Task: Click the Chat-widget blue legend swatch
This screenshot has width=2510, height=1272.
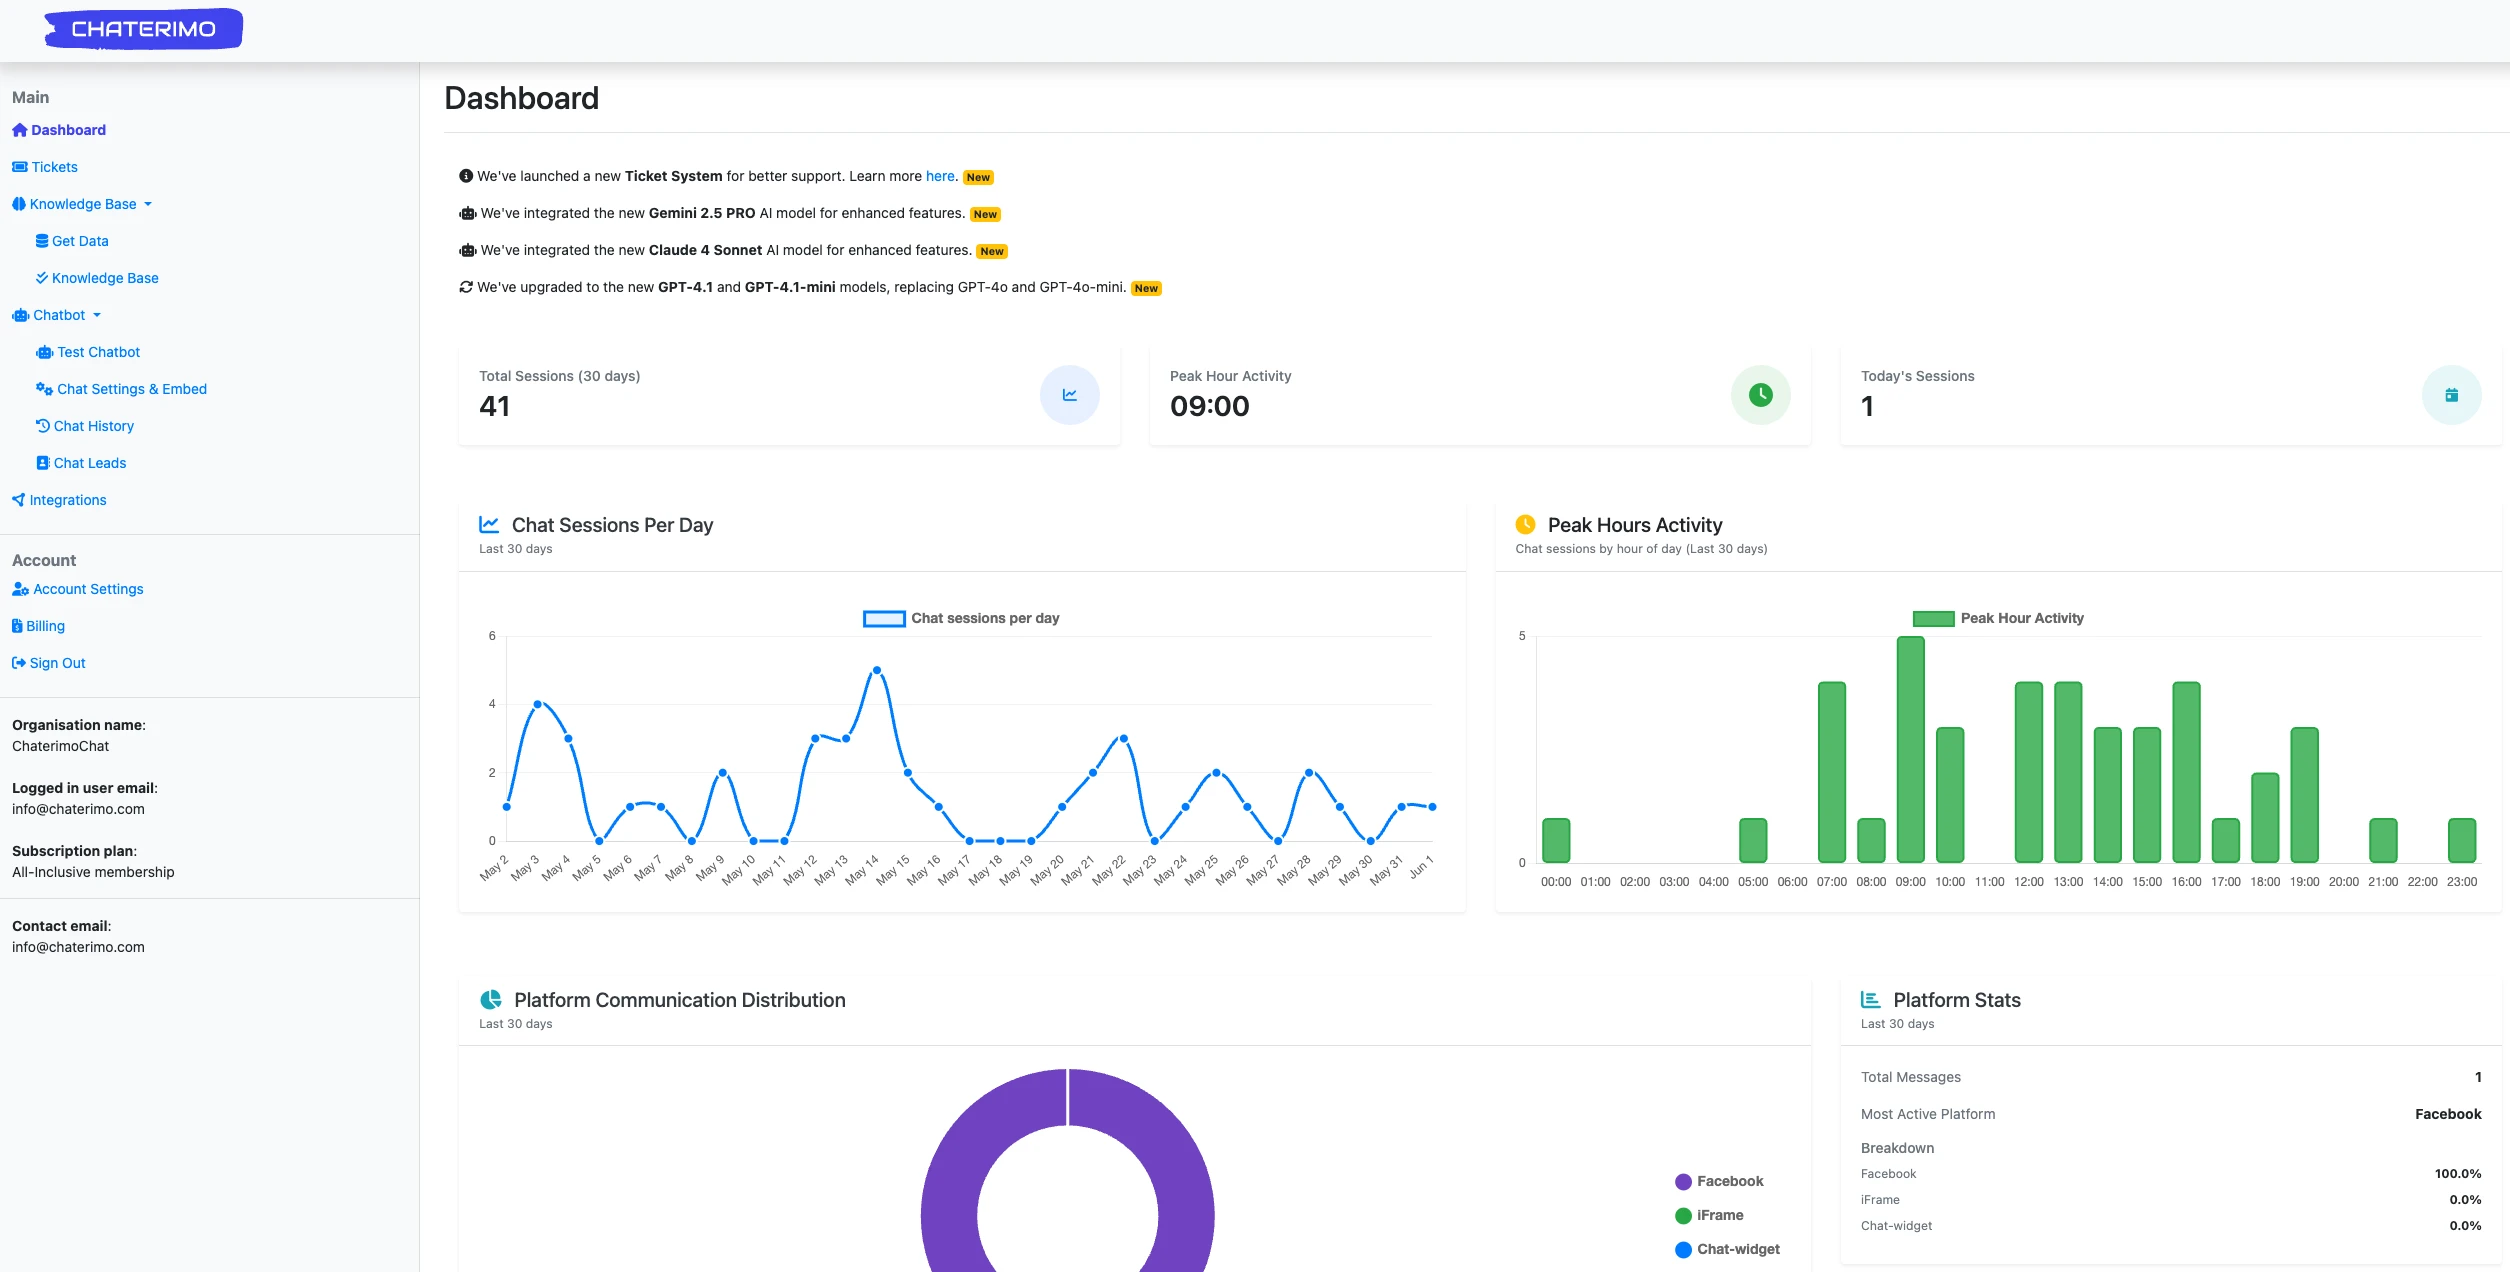Action: click(1683, 1249)
